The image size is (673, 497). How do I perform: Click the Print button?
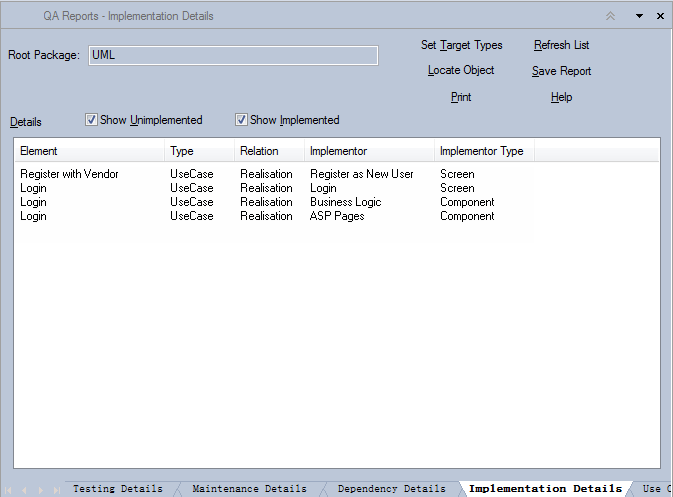461,97
